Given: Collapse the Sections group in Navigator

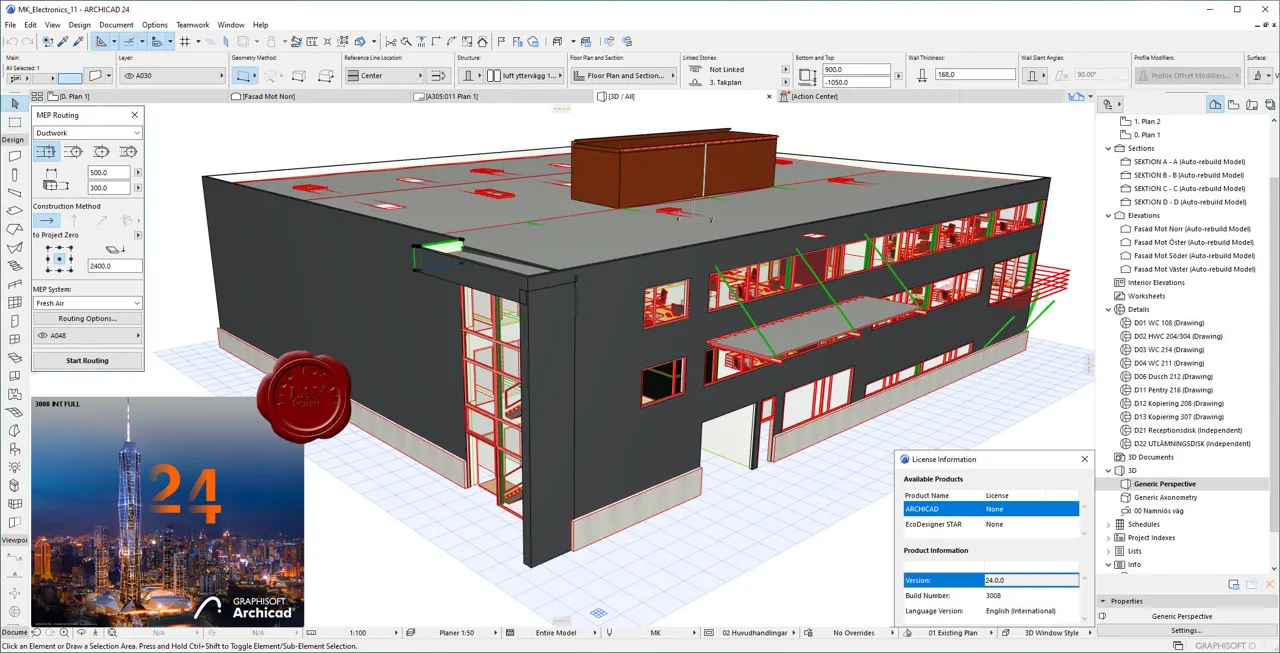Looking at the screenshot, I should (x=1108, y=148).
